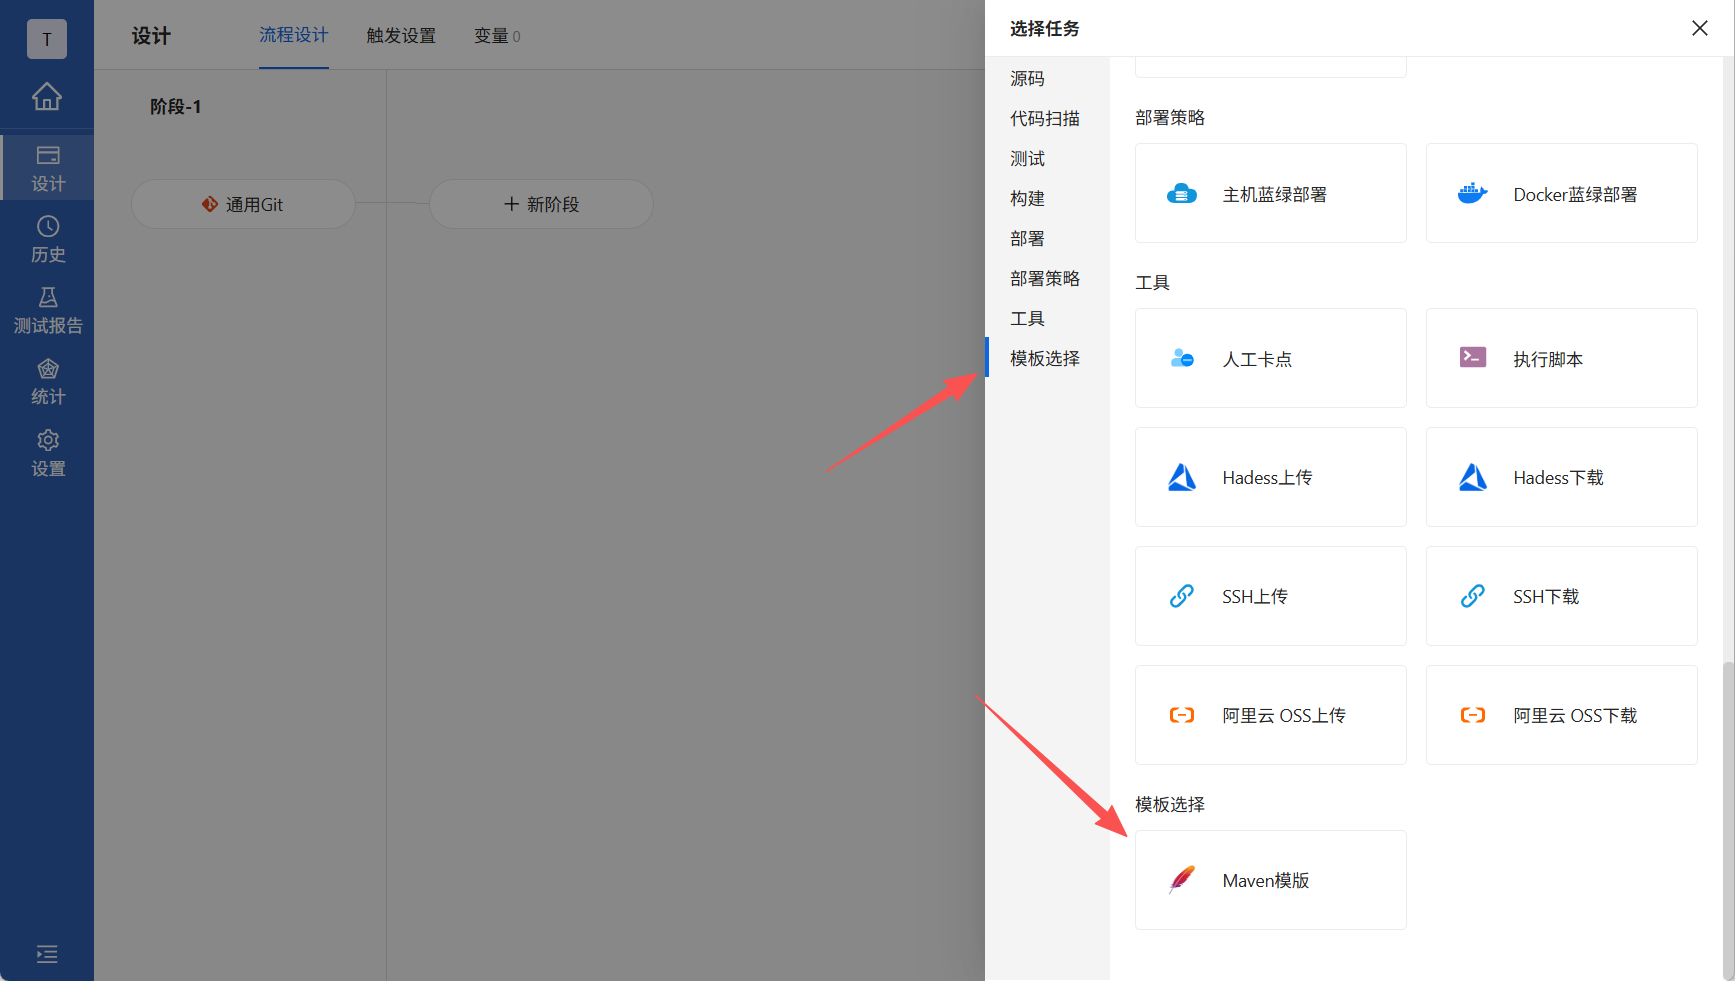The width and height of the screenshot is (1735, 981).
Task: Select the 代码扫描 category
Action: 1044,118
